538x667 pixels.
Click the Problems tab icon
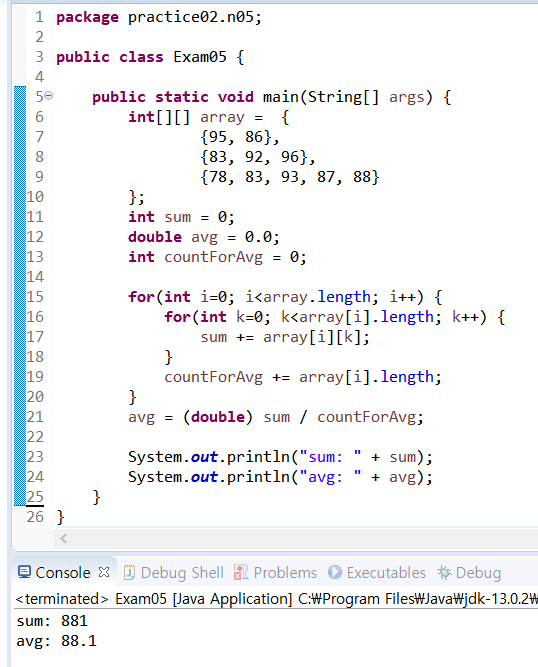(240, 573)
